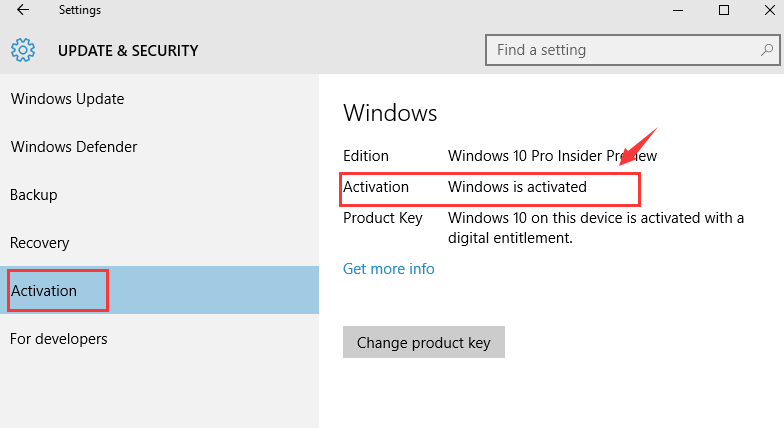Select Windows Defender in the sidebar
The image size is (784, 428).
(x=74, y=147)
